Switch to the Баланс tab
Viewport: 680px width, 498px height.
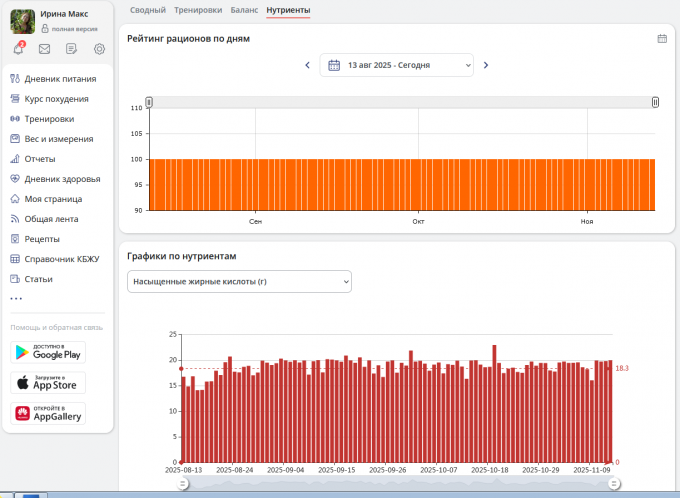tap(244, 9)
